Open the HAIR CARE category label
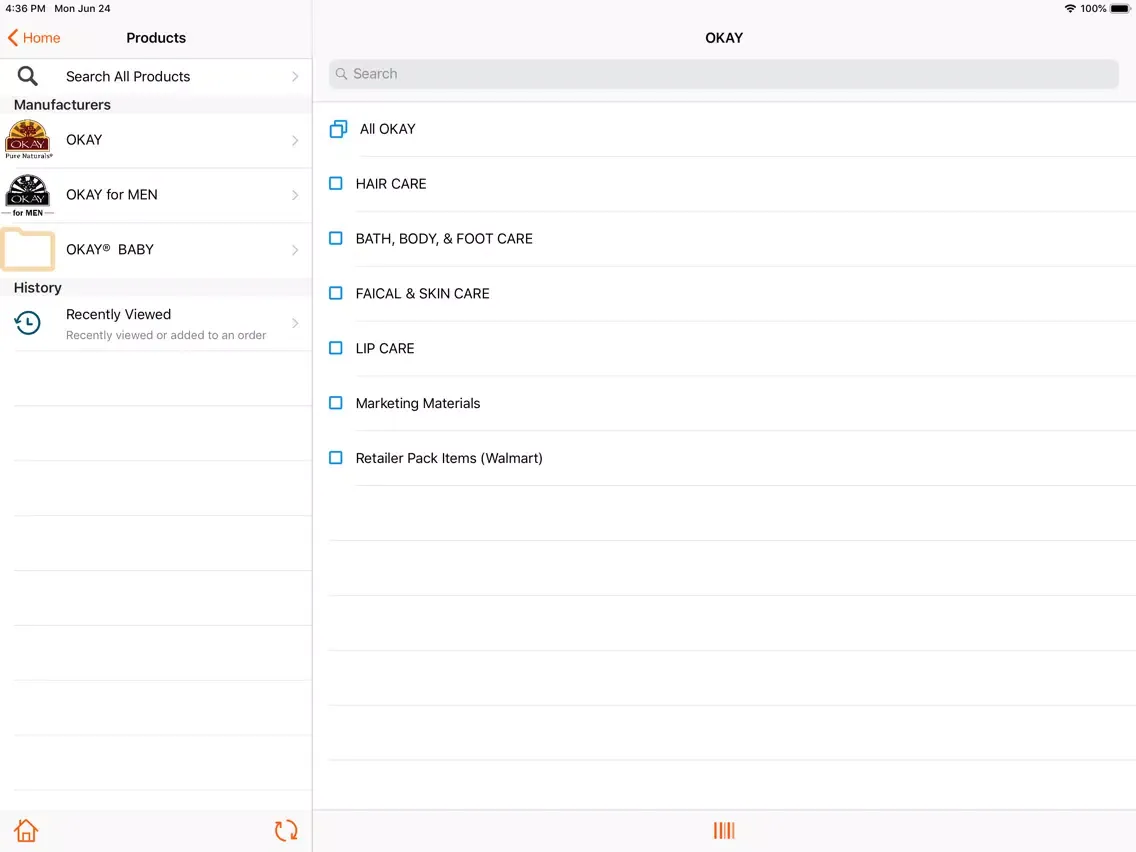The width and height of the screenshot is (1136, 852). (391, 184)
